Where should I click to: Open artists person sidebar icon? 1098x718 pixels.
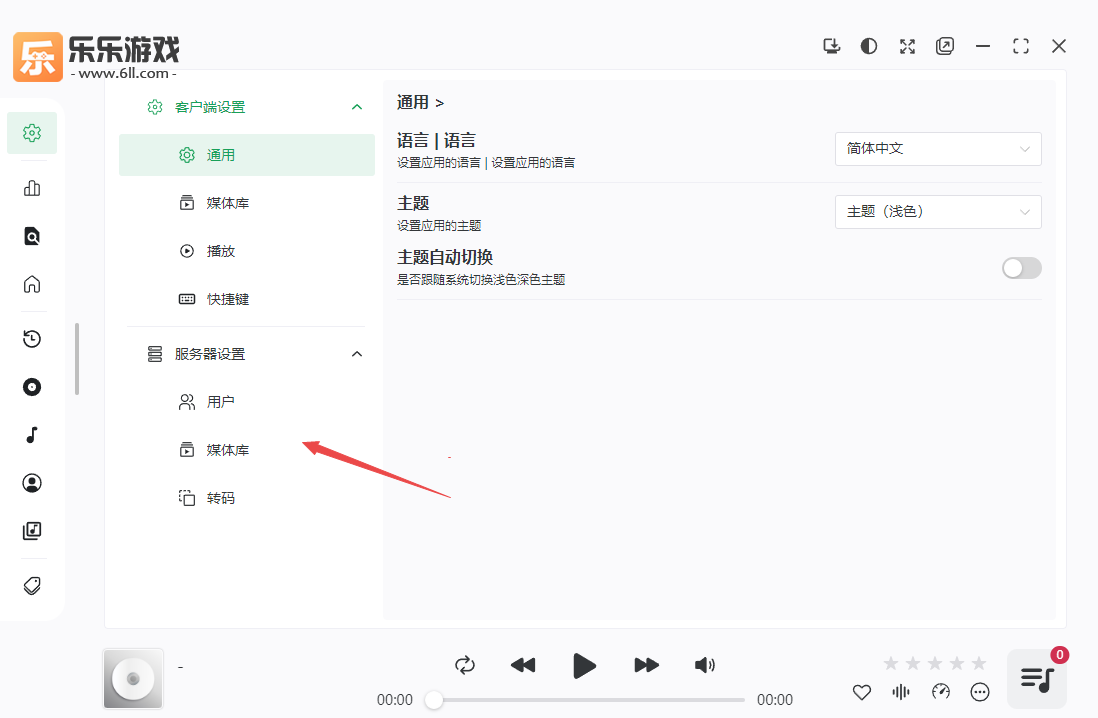coord(32,483)
